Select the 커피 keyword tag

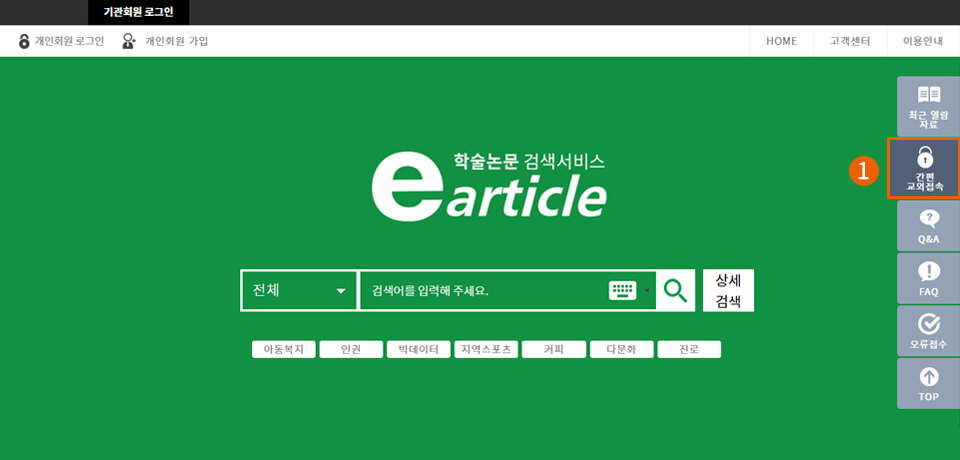pos(554,350)
